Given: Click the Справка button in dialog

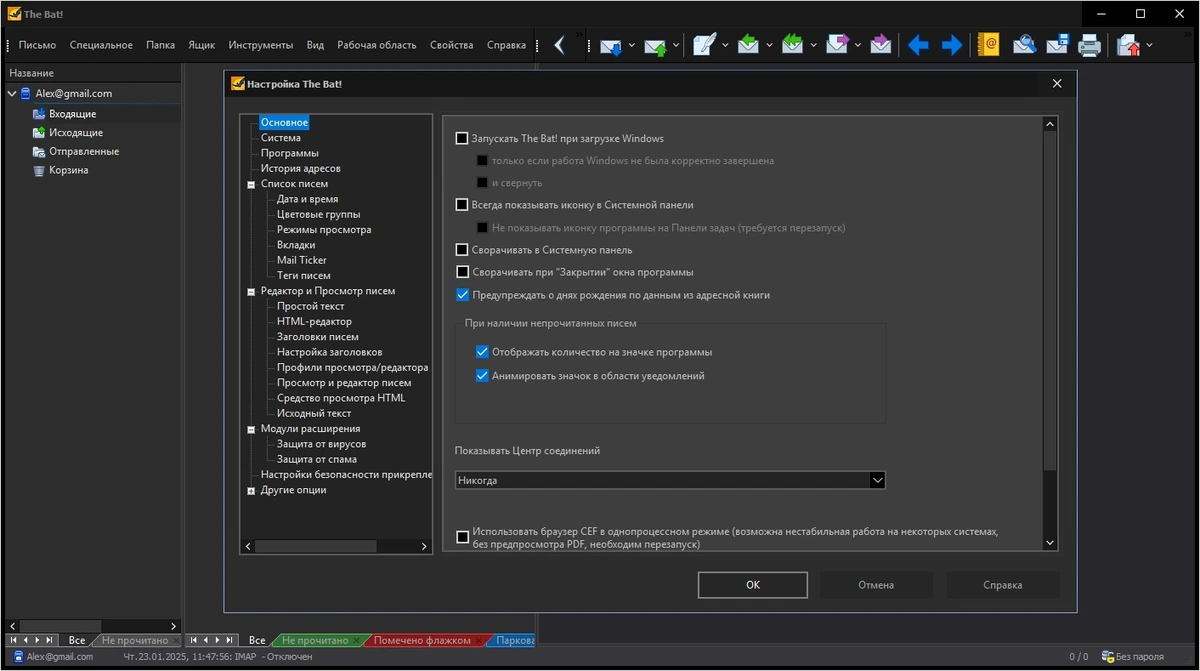Looking at the screenshot, I should click(1002, 585).
